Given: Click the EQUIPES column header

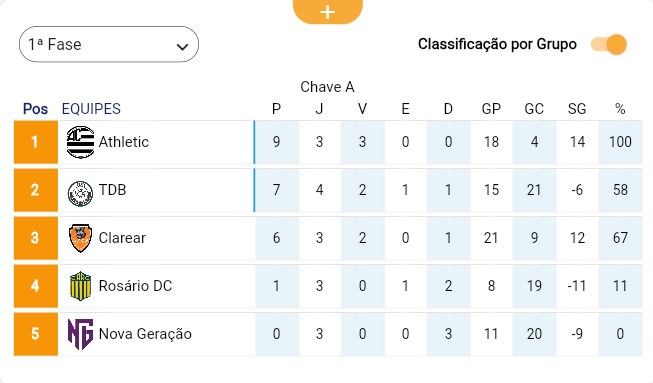Looking at the screenshot, I should (91, 109).
